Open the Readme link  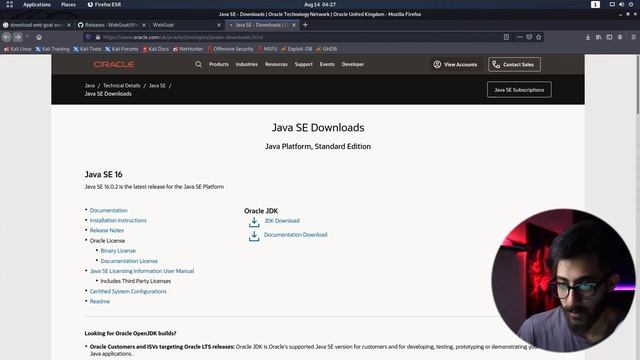point(100,301)
